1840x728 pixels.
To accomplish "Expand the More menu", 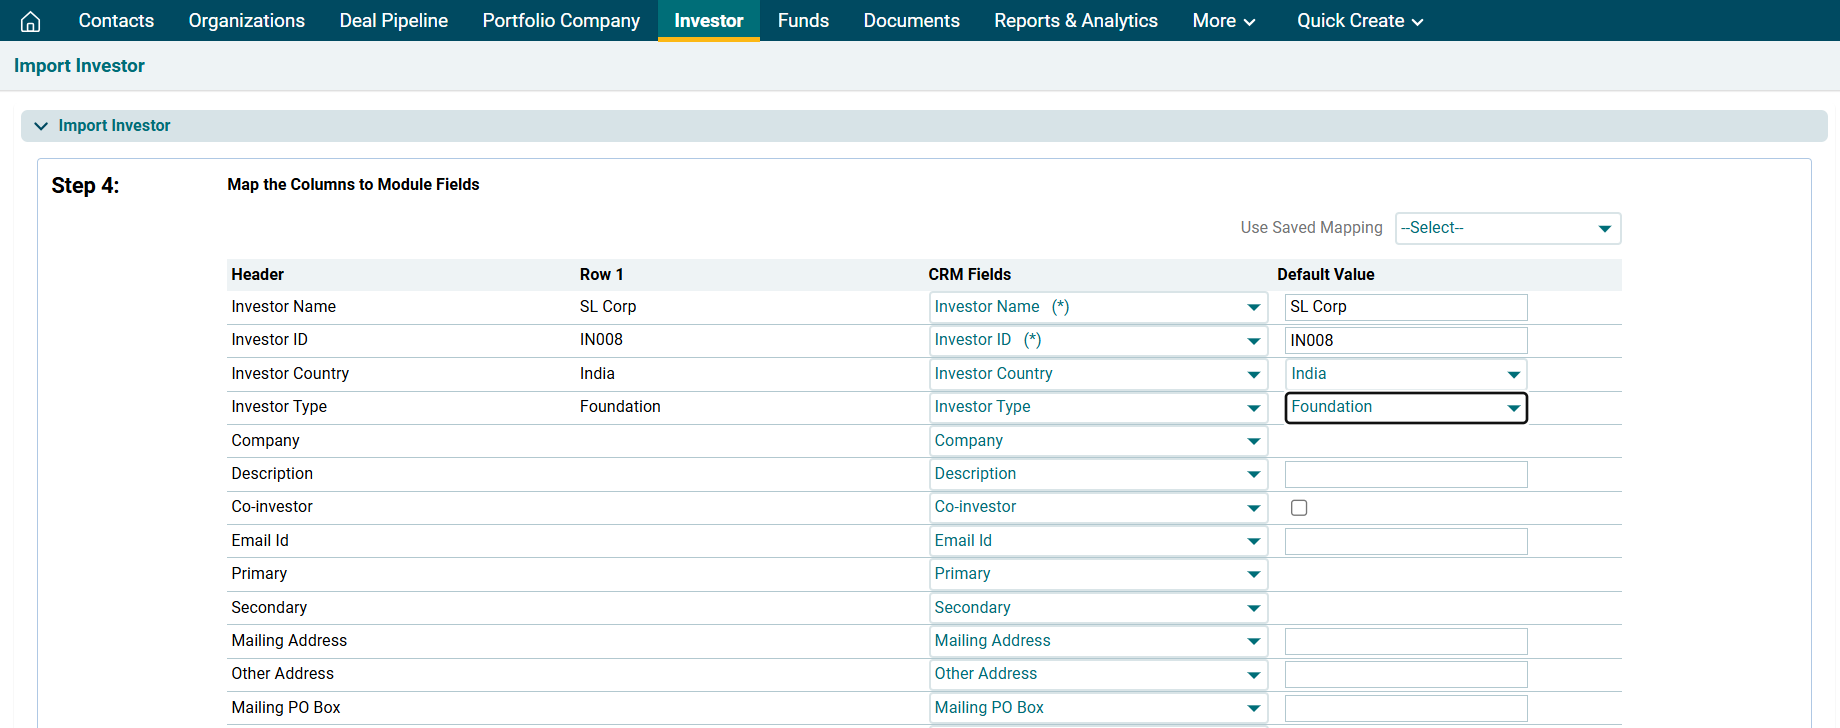I will pos(1223,21).
